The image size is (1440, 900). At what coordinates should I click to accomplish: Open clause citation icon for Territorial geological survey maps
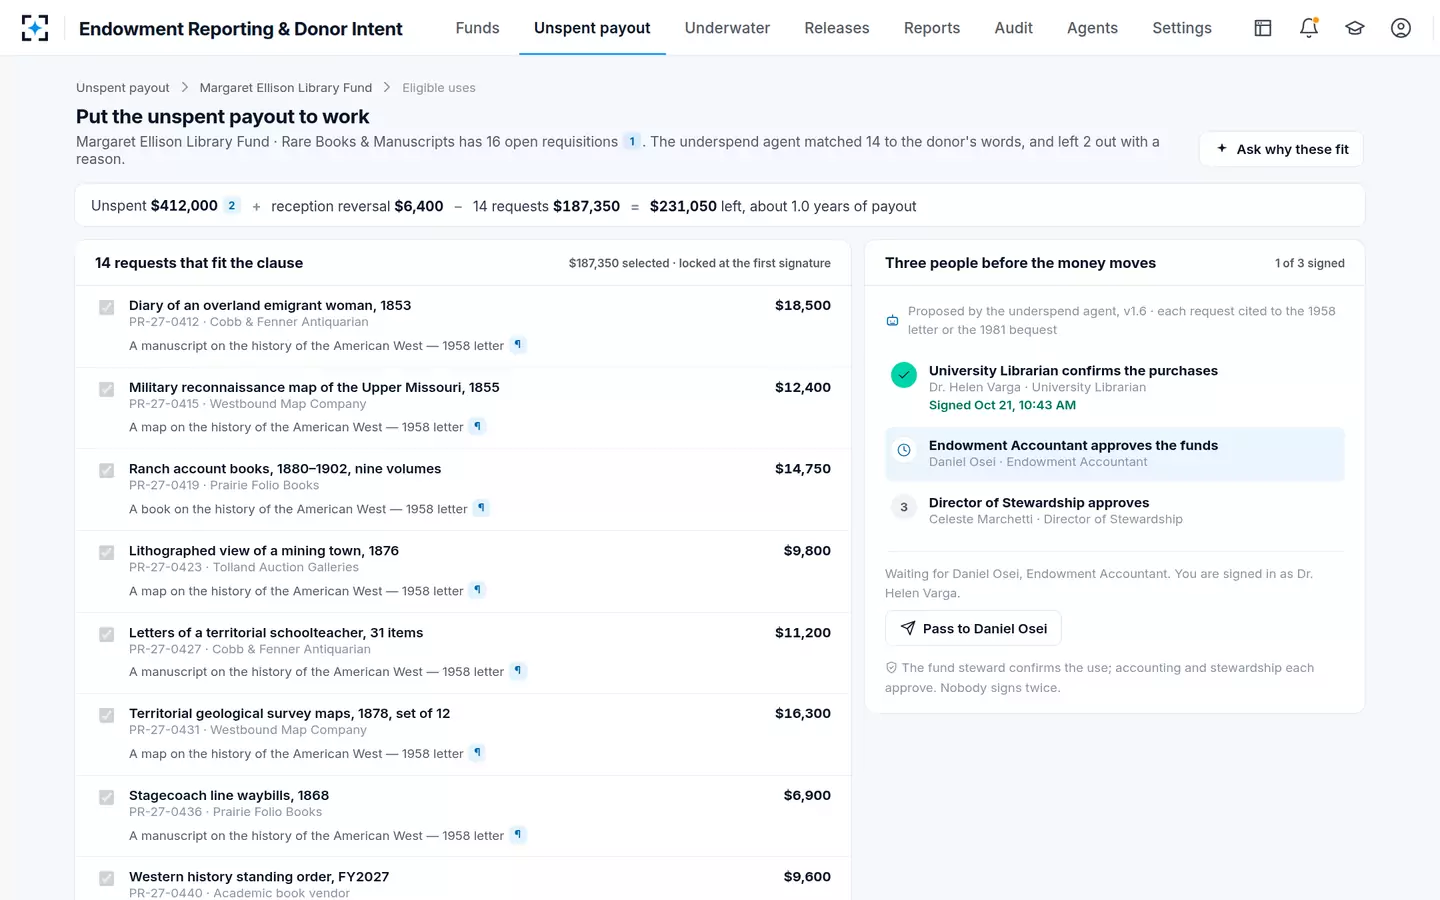(x=478, y=753)
